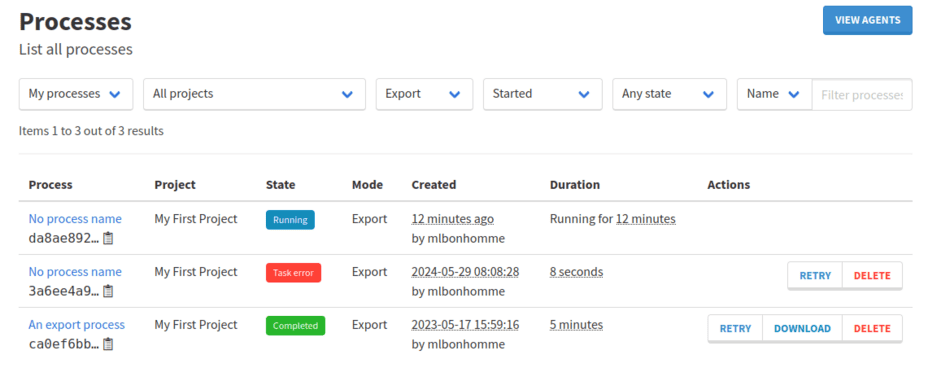Click by mlbonhomme under 2023-05-17 date
Viewport: 928px width, 368px height.
pyautogui.click(x=458, y=344)
